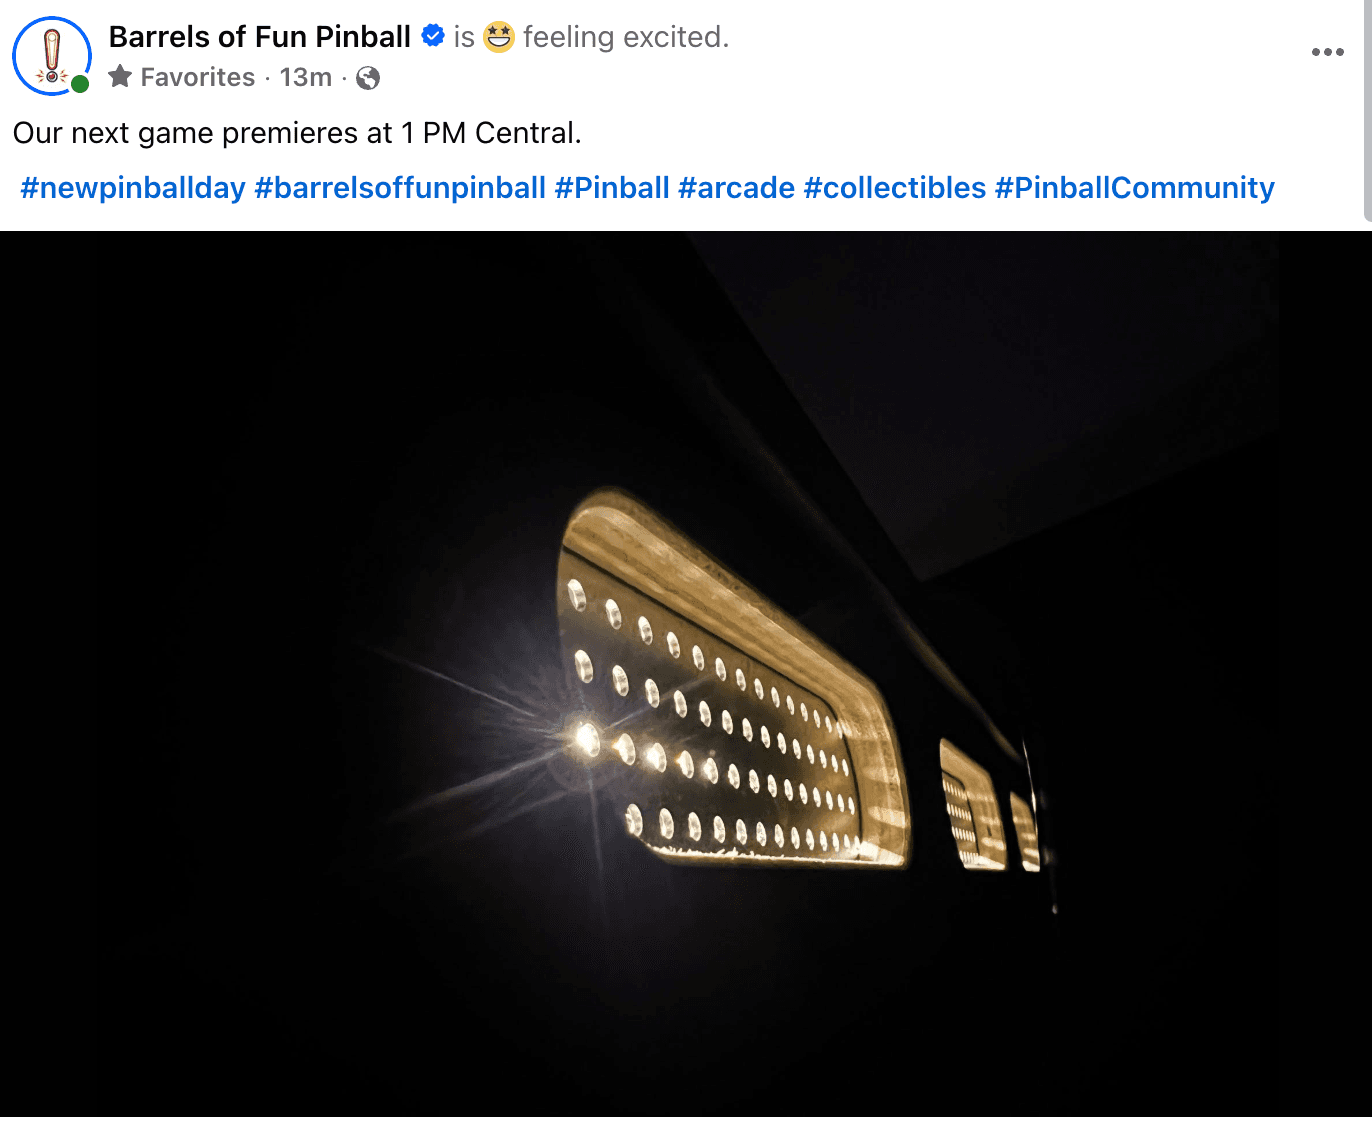Open the #collectibles hashtag link
1372x1130 pixels.
(895, 188)
